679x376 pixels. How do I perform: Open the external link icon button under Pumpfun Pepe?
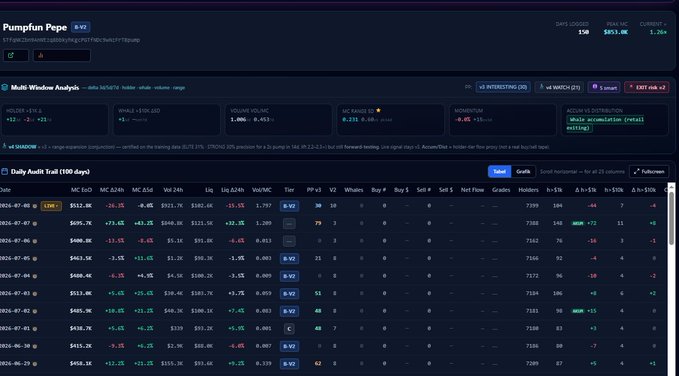pos(16,55)
